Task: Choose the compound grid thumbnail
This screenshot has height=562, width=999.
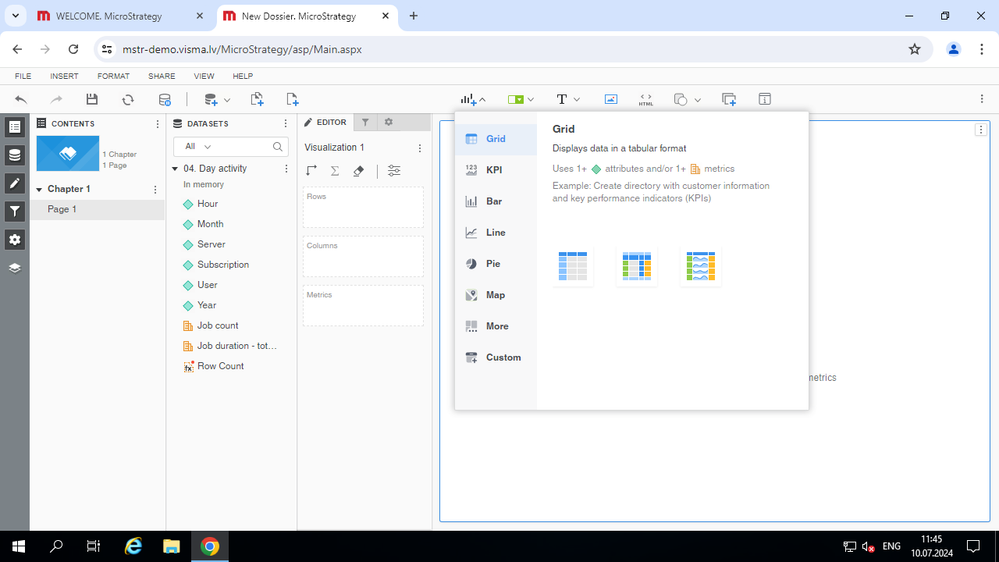Action: (x=636, y=266)
